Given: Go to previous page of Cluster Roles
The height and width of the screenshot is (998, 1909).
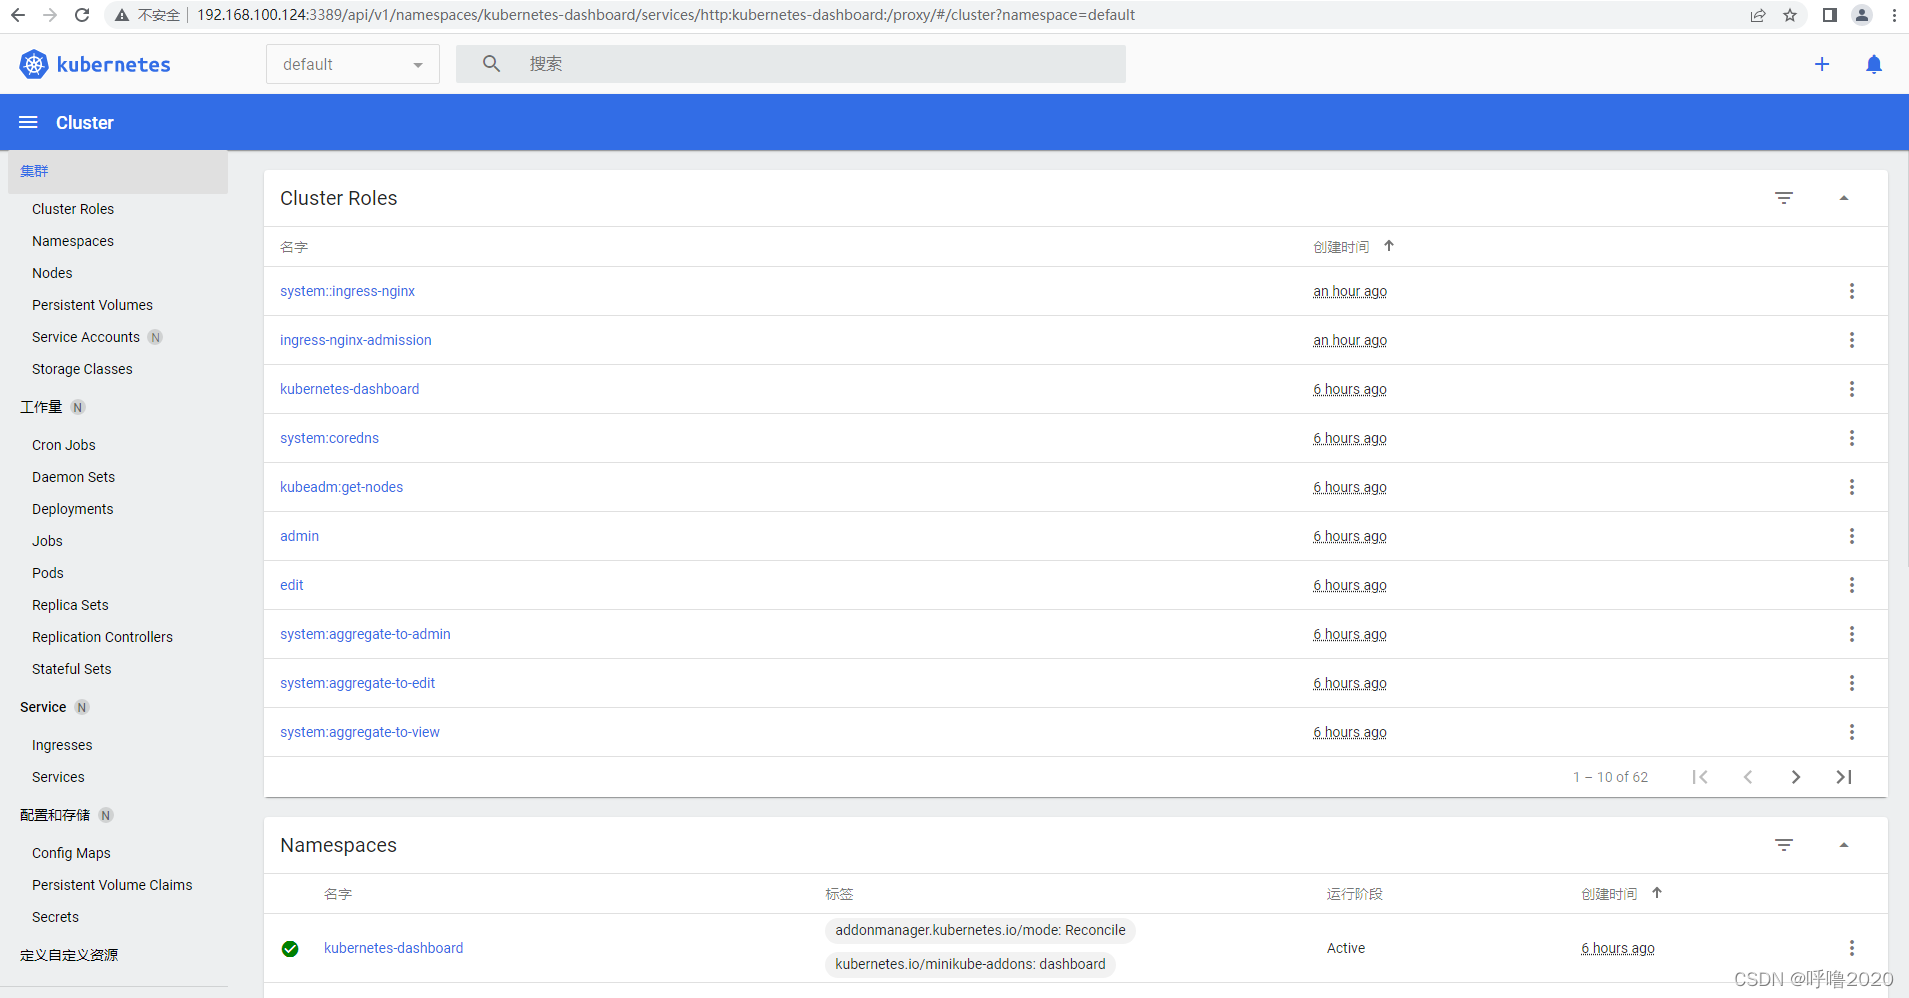Looking at the screenshot, I should tap(1748, 777).
